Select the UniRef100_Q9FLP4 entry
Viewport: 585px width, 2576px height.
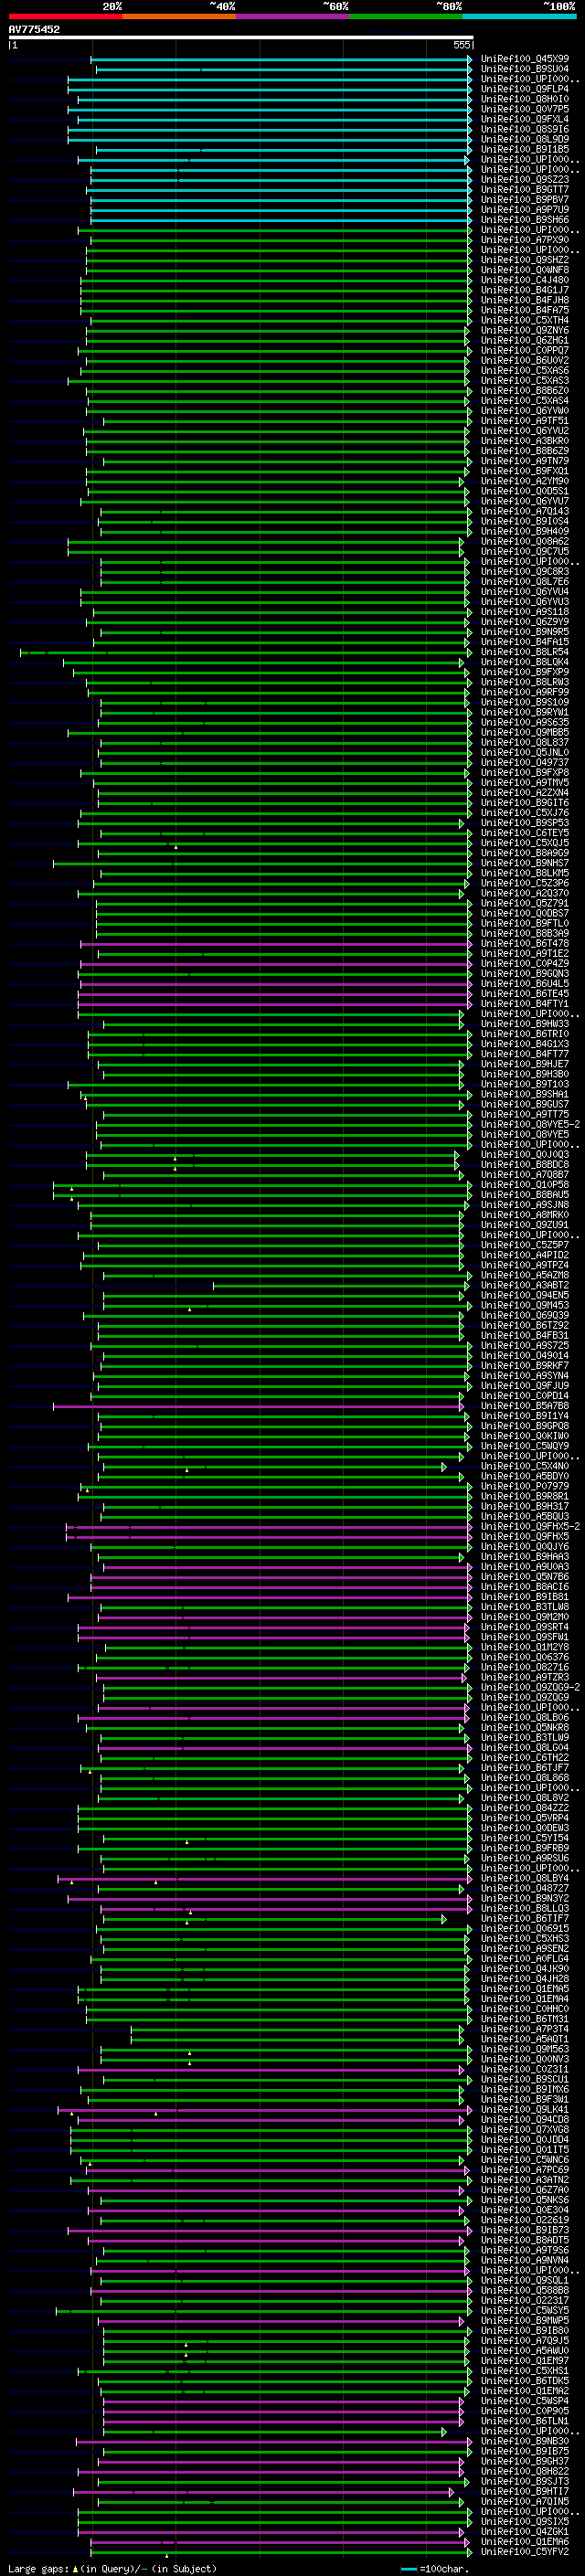(524, 89)
